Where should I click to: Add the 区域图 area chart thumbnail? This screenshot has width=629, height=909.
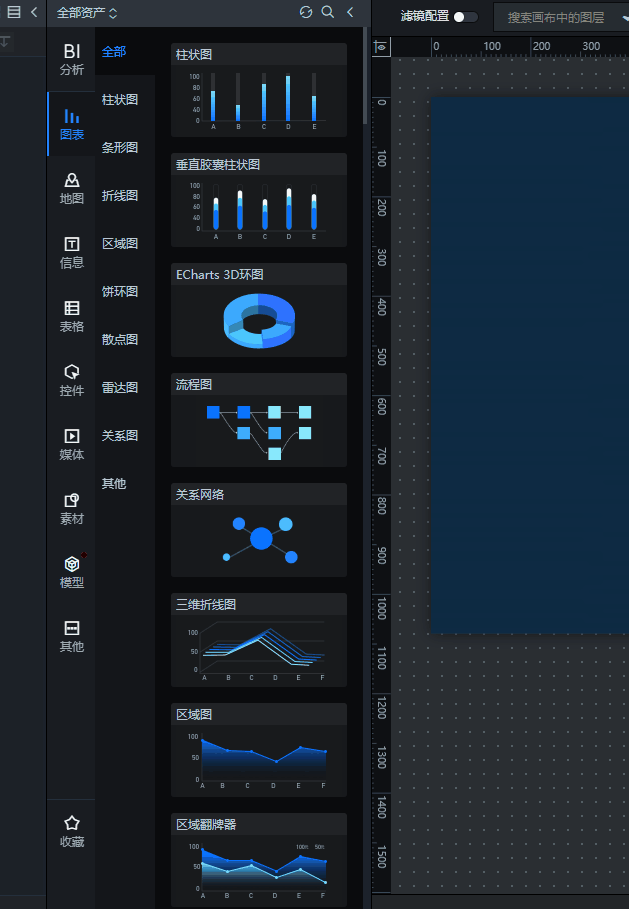click(x=259, y=750)
